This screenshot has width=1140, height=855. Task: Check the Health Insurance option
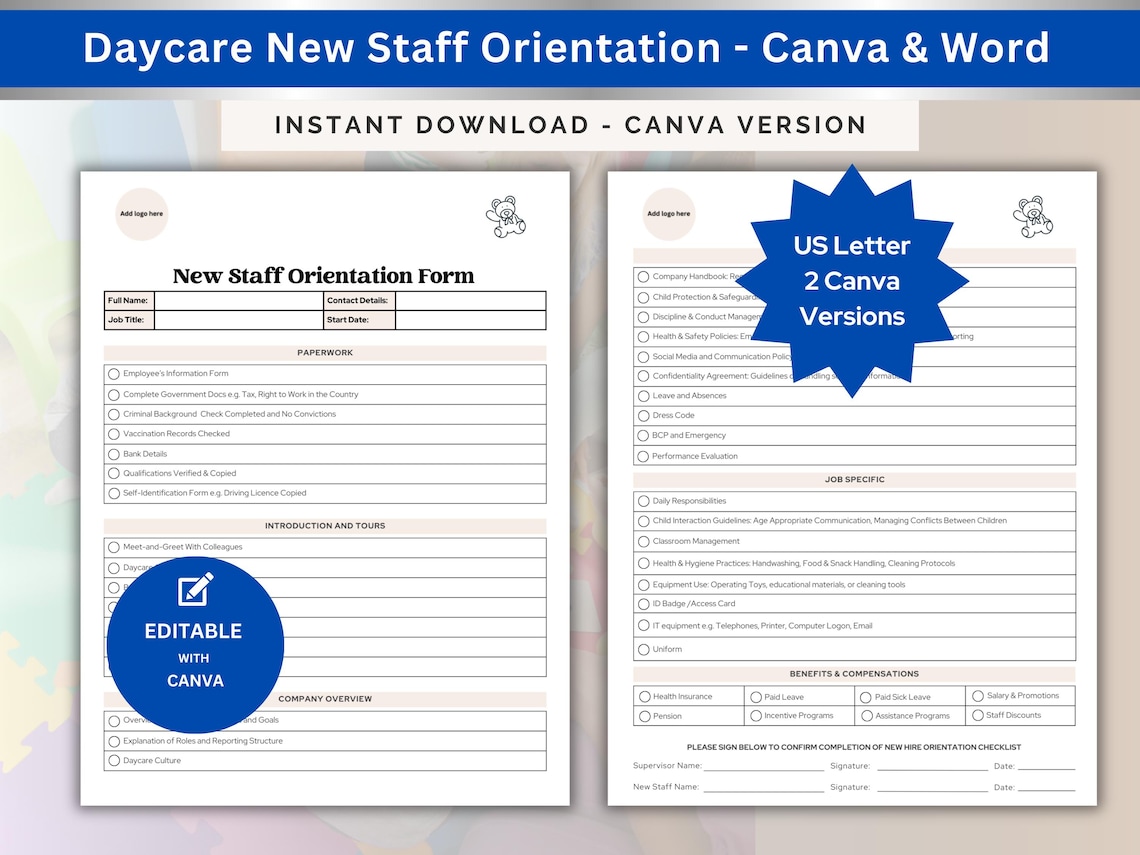(x=643, y=696)
